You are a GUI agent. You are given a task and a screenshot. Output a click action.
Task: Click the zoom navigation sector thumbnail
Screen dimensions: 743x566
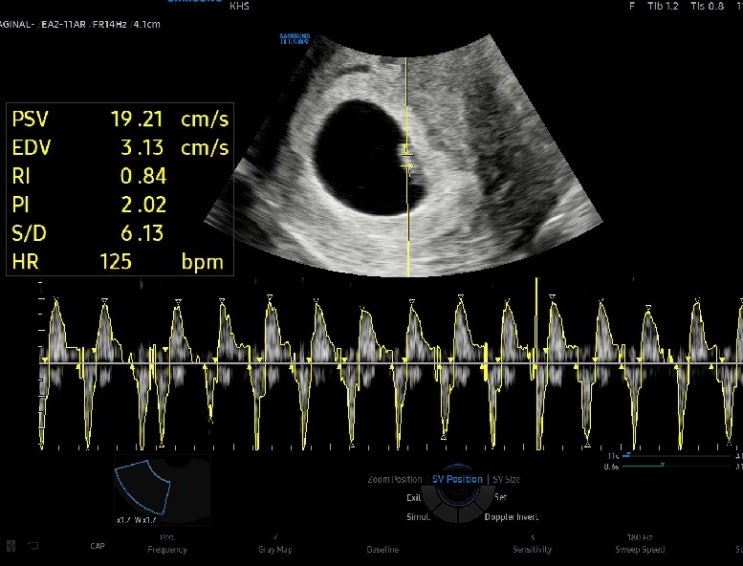(162, 490)
